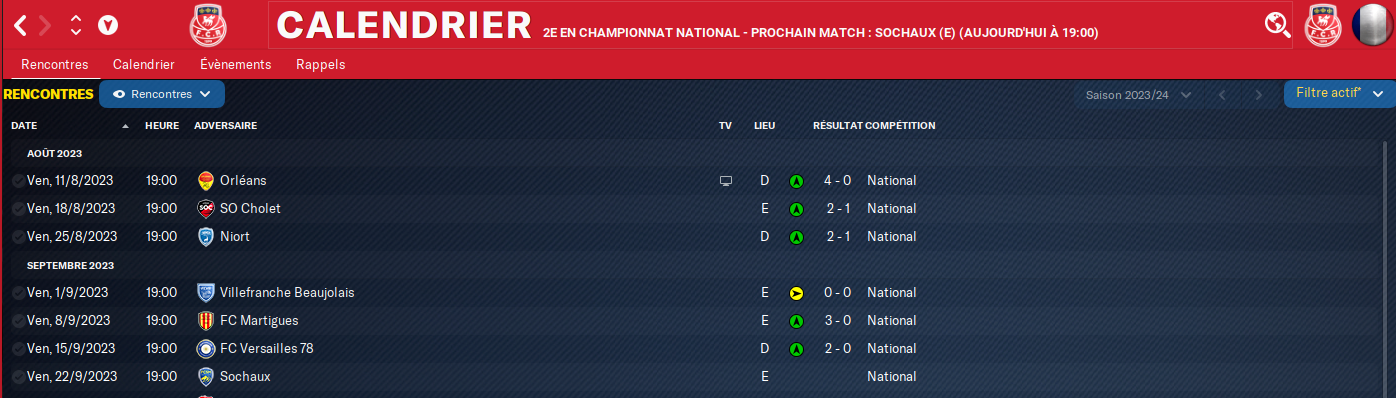Image resolution: width=1396 pixels, height=398 pixels.
Task: Click the yellow draw result icon for Villefranche
Action: (x=796, y=293)
